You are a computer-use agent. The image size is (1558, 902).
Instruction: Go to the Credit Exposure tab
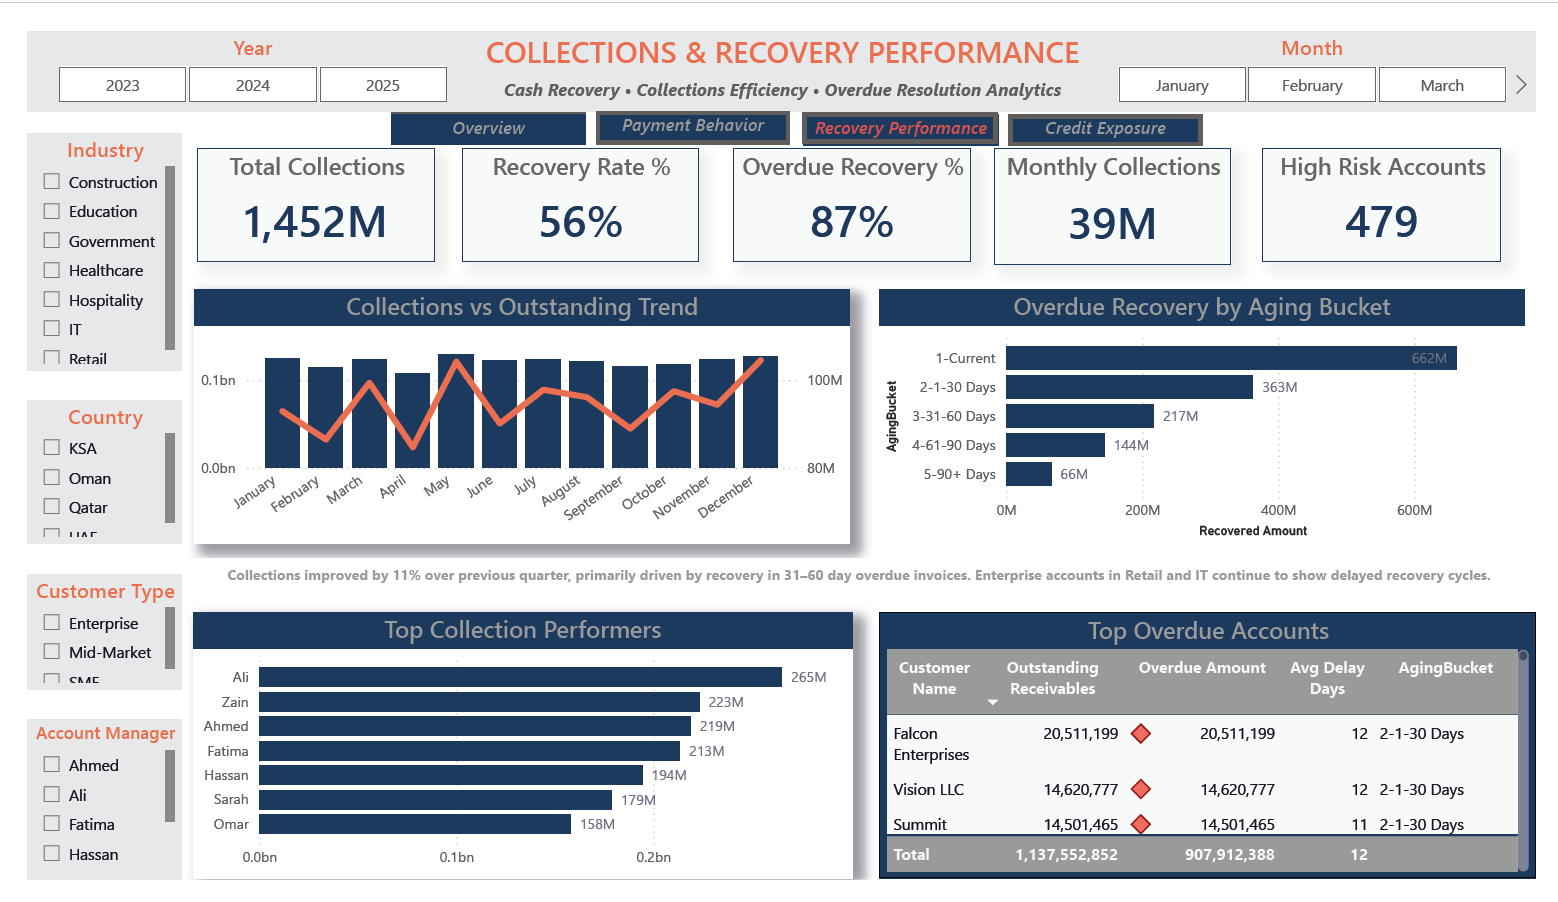[1105, 129]
